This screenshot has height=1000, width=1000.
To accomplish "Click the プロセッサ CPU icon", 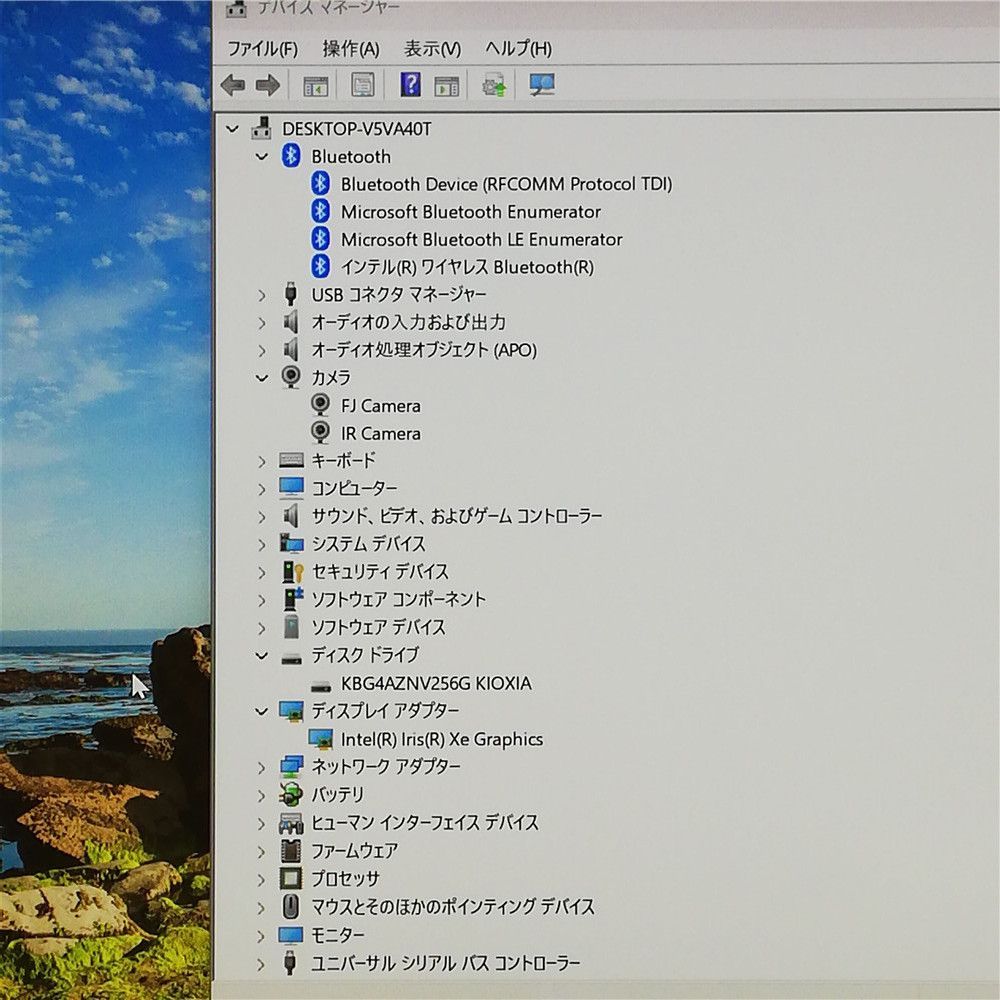I will click(x=291, y=878).
